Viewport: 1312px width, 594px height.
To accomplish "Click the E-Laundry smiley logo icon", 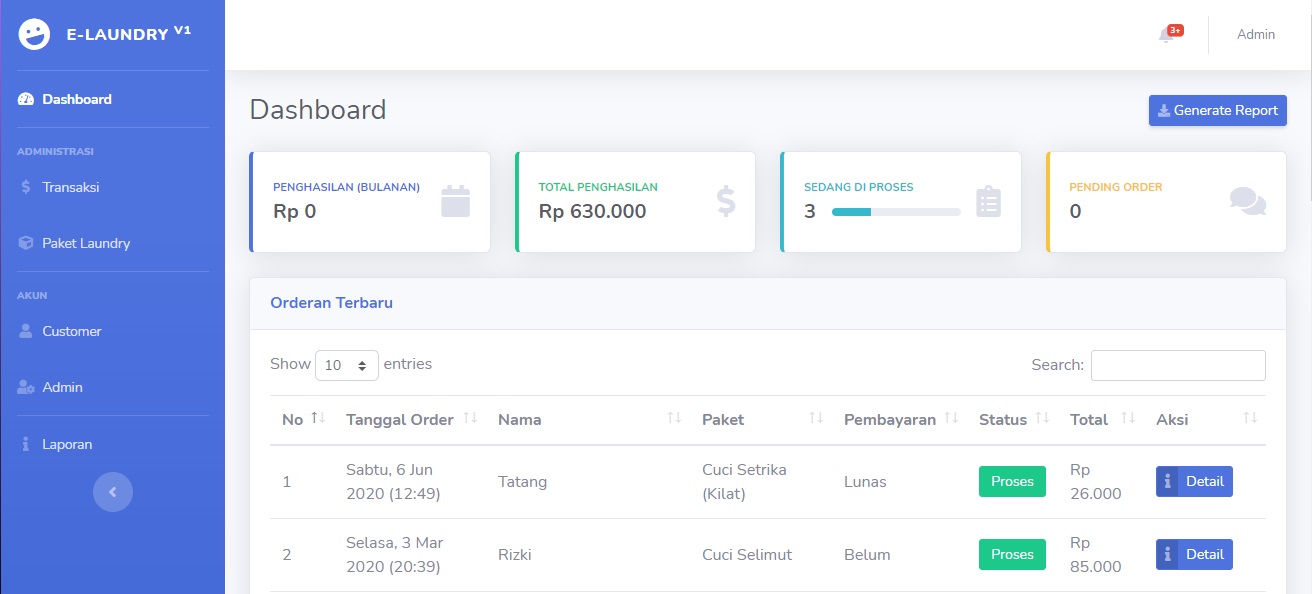I will click(34, 35).
